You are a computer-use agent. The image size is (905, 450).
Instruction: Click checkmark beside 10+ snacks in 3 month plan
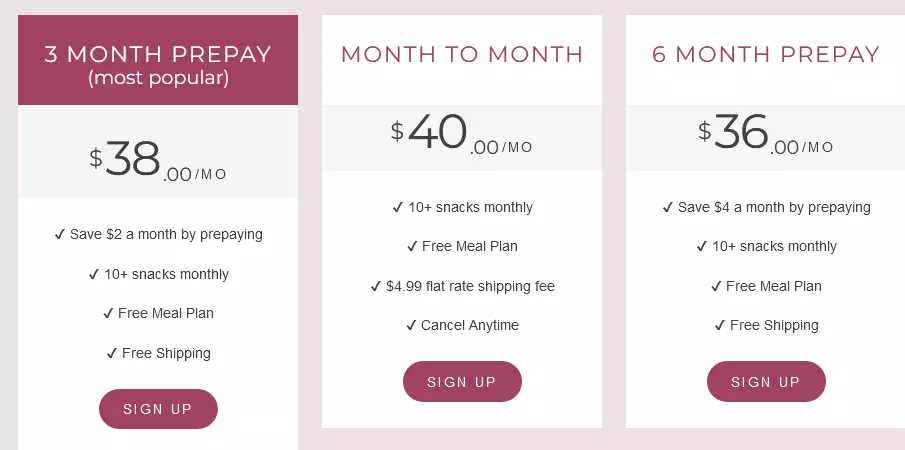[94, 275]
